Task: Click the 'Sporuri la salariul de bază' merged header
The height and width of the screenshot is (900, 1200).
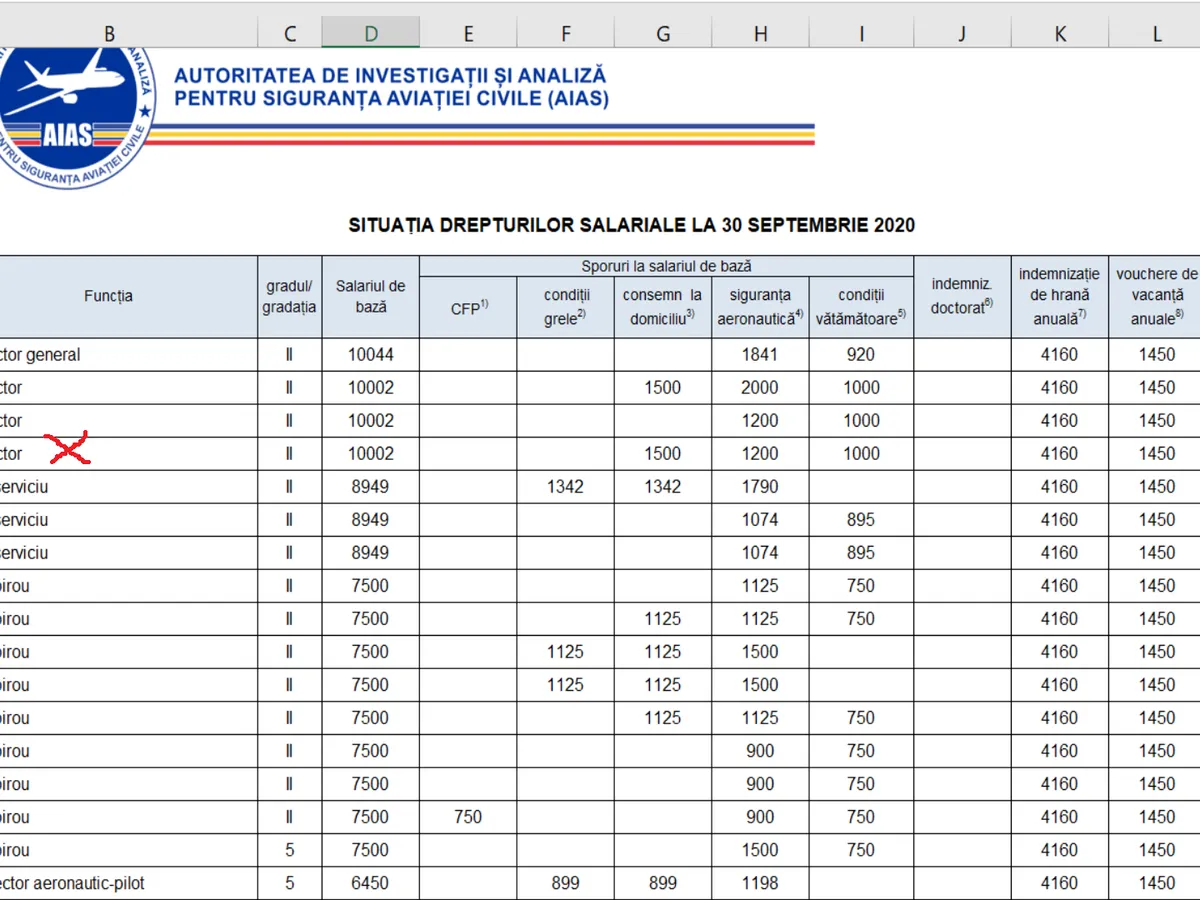Action: 666,266
